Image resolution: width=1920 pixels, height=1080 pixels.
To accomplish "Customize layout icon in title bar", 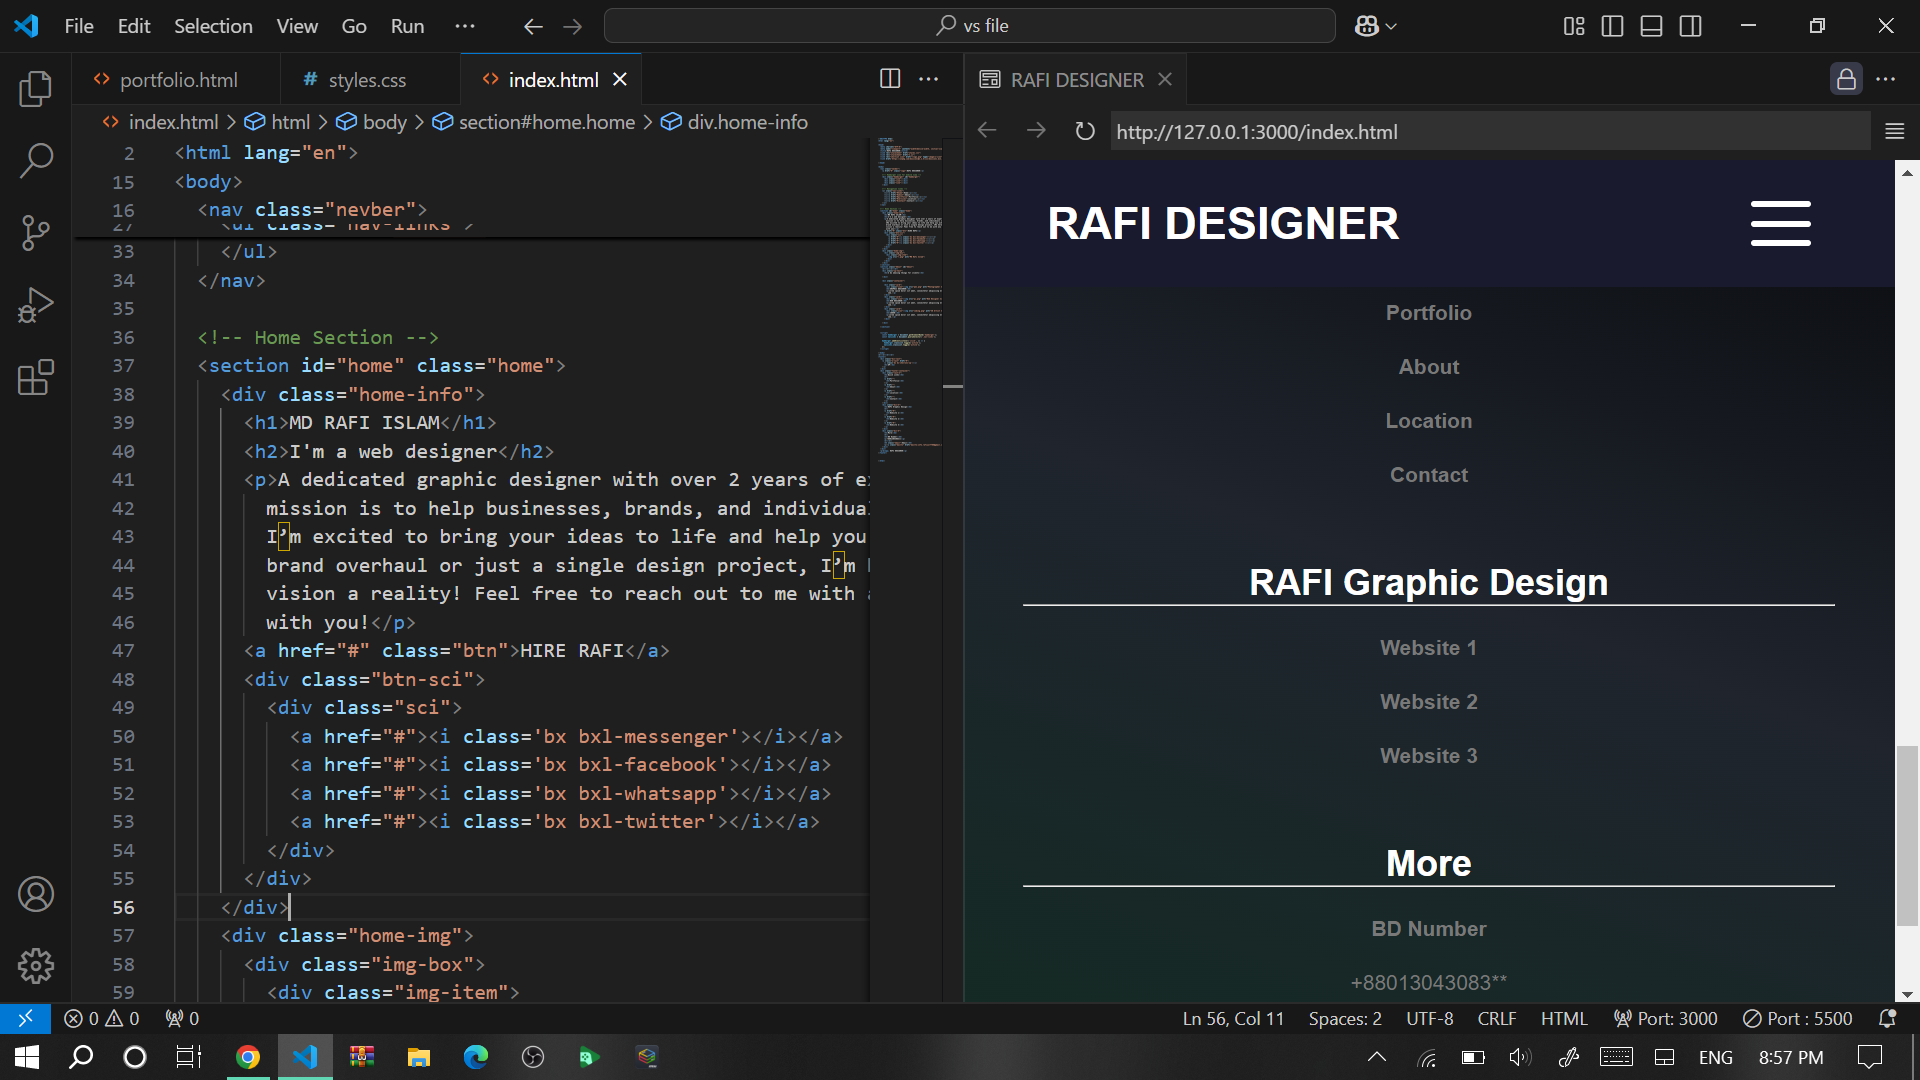I will [x=1574, y=26].
